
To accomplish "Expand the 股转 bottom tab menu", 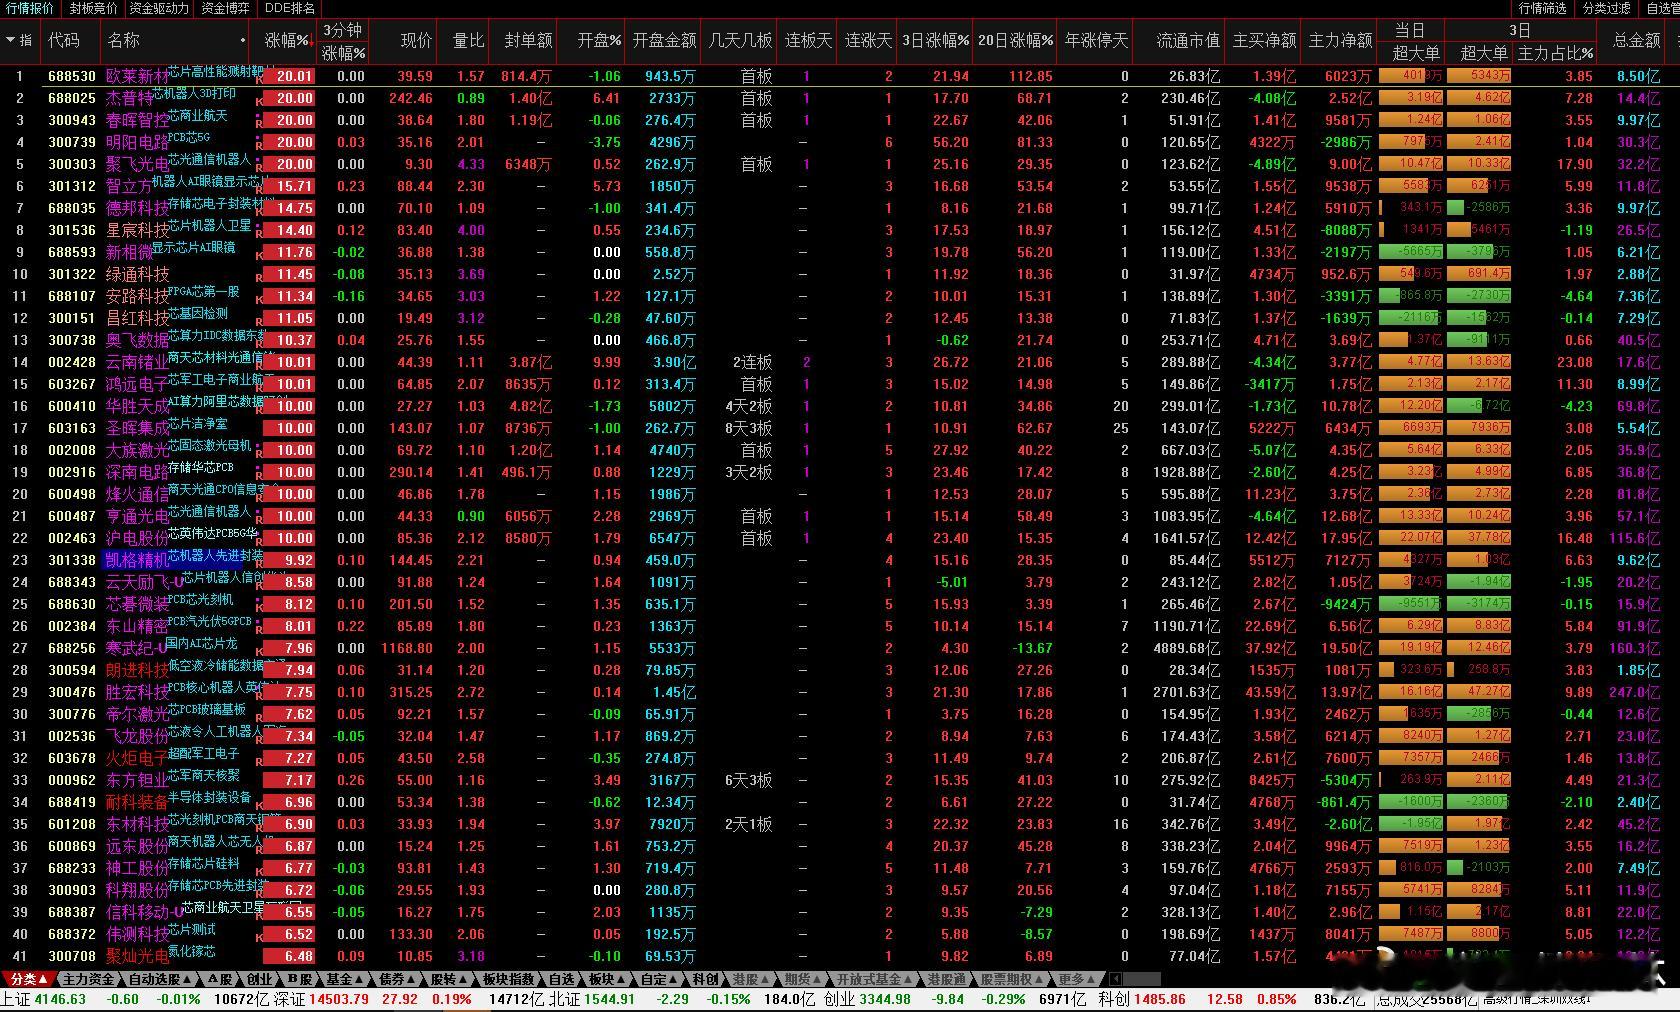I will coord(448,979).
